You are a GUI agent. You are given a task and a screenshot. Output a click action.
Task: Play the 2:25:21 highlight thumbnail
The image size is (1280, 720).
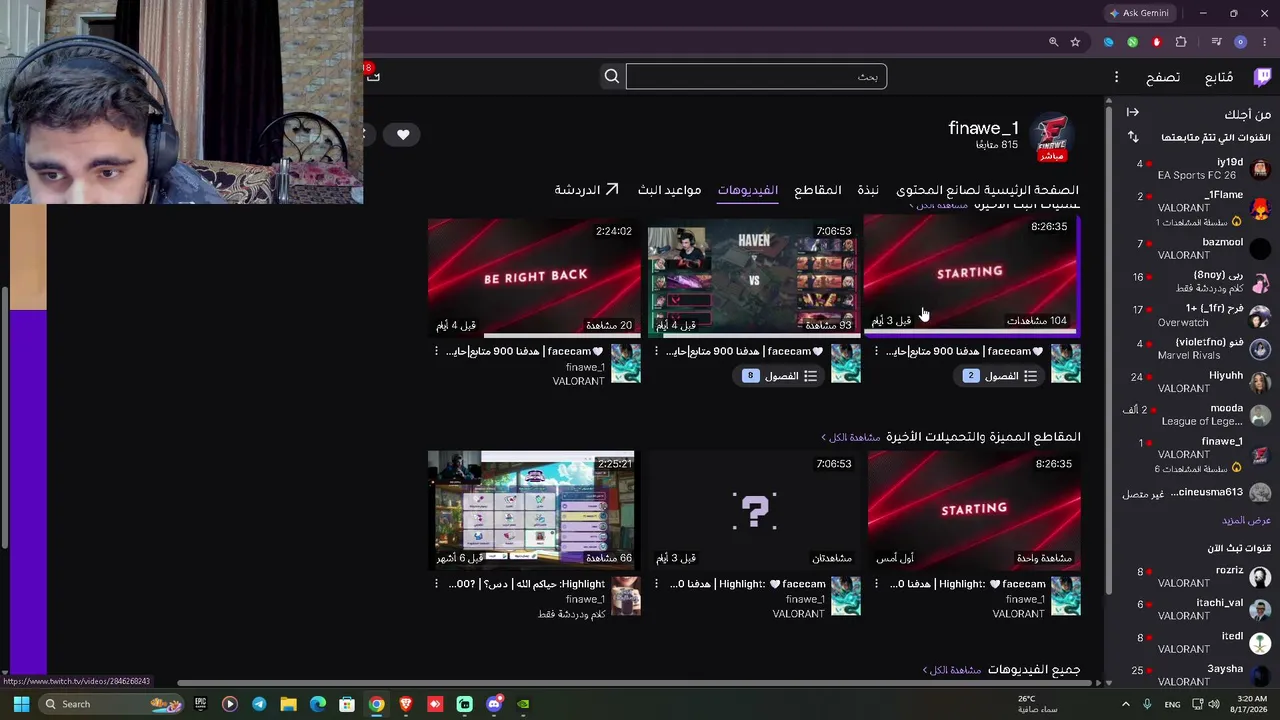tap(534, 511)
